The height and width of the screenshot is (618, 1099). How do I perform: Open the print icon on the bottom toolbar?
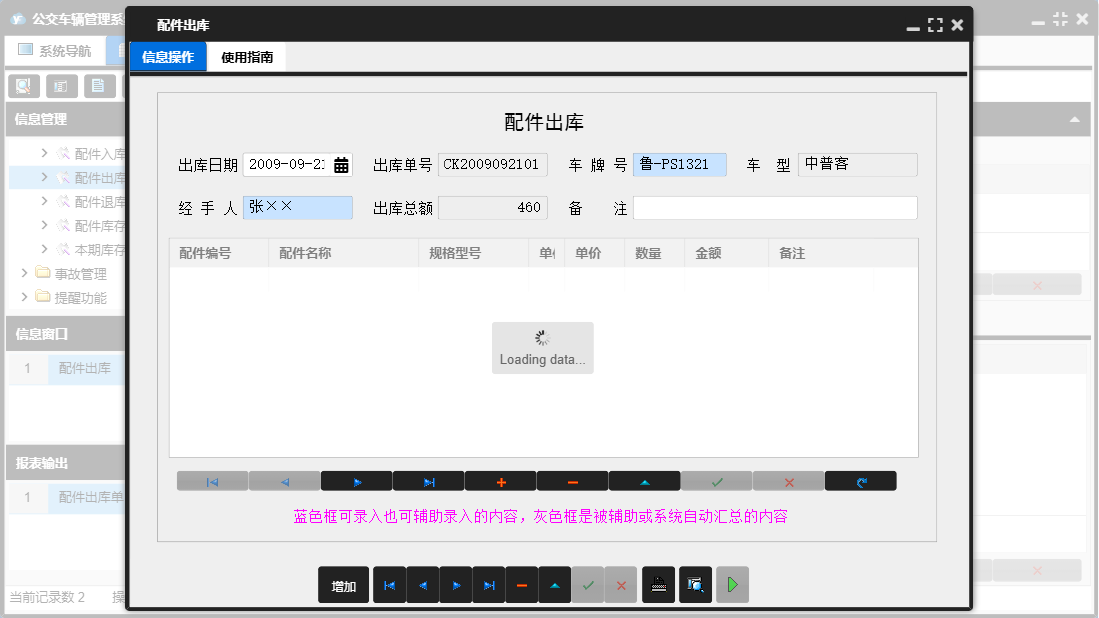point(659,585)
